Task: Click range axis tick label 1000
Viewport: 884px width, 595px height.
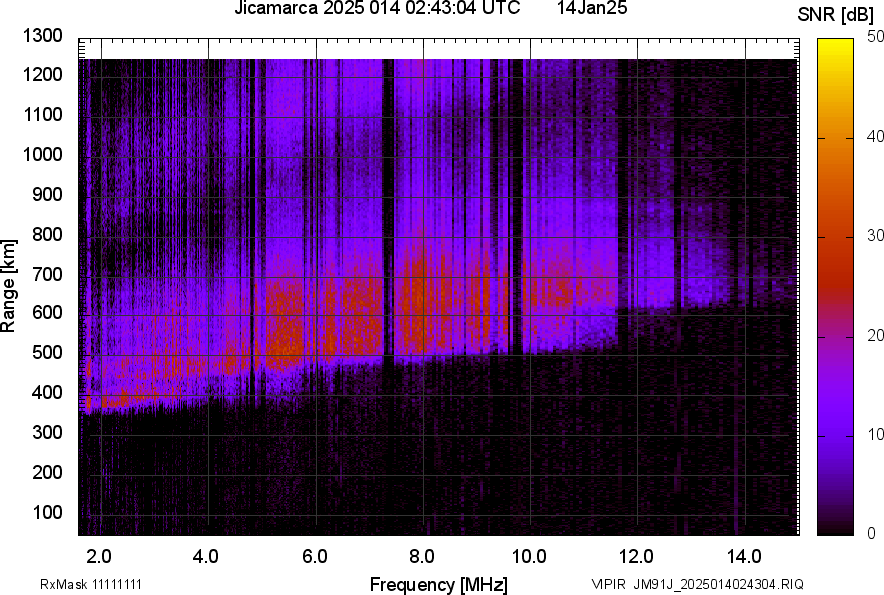Action: coord(43,155)
